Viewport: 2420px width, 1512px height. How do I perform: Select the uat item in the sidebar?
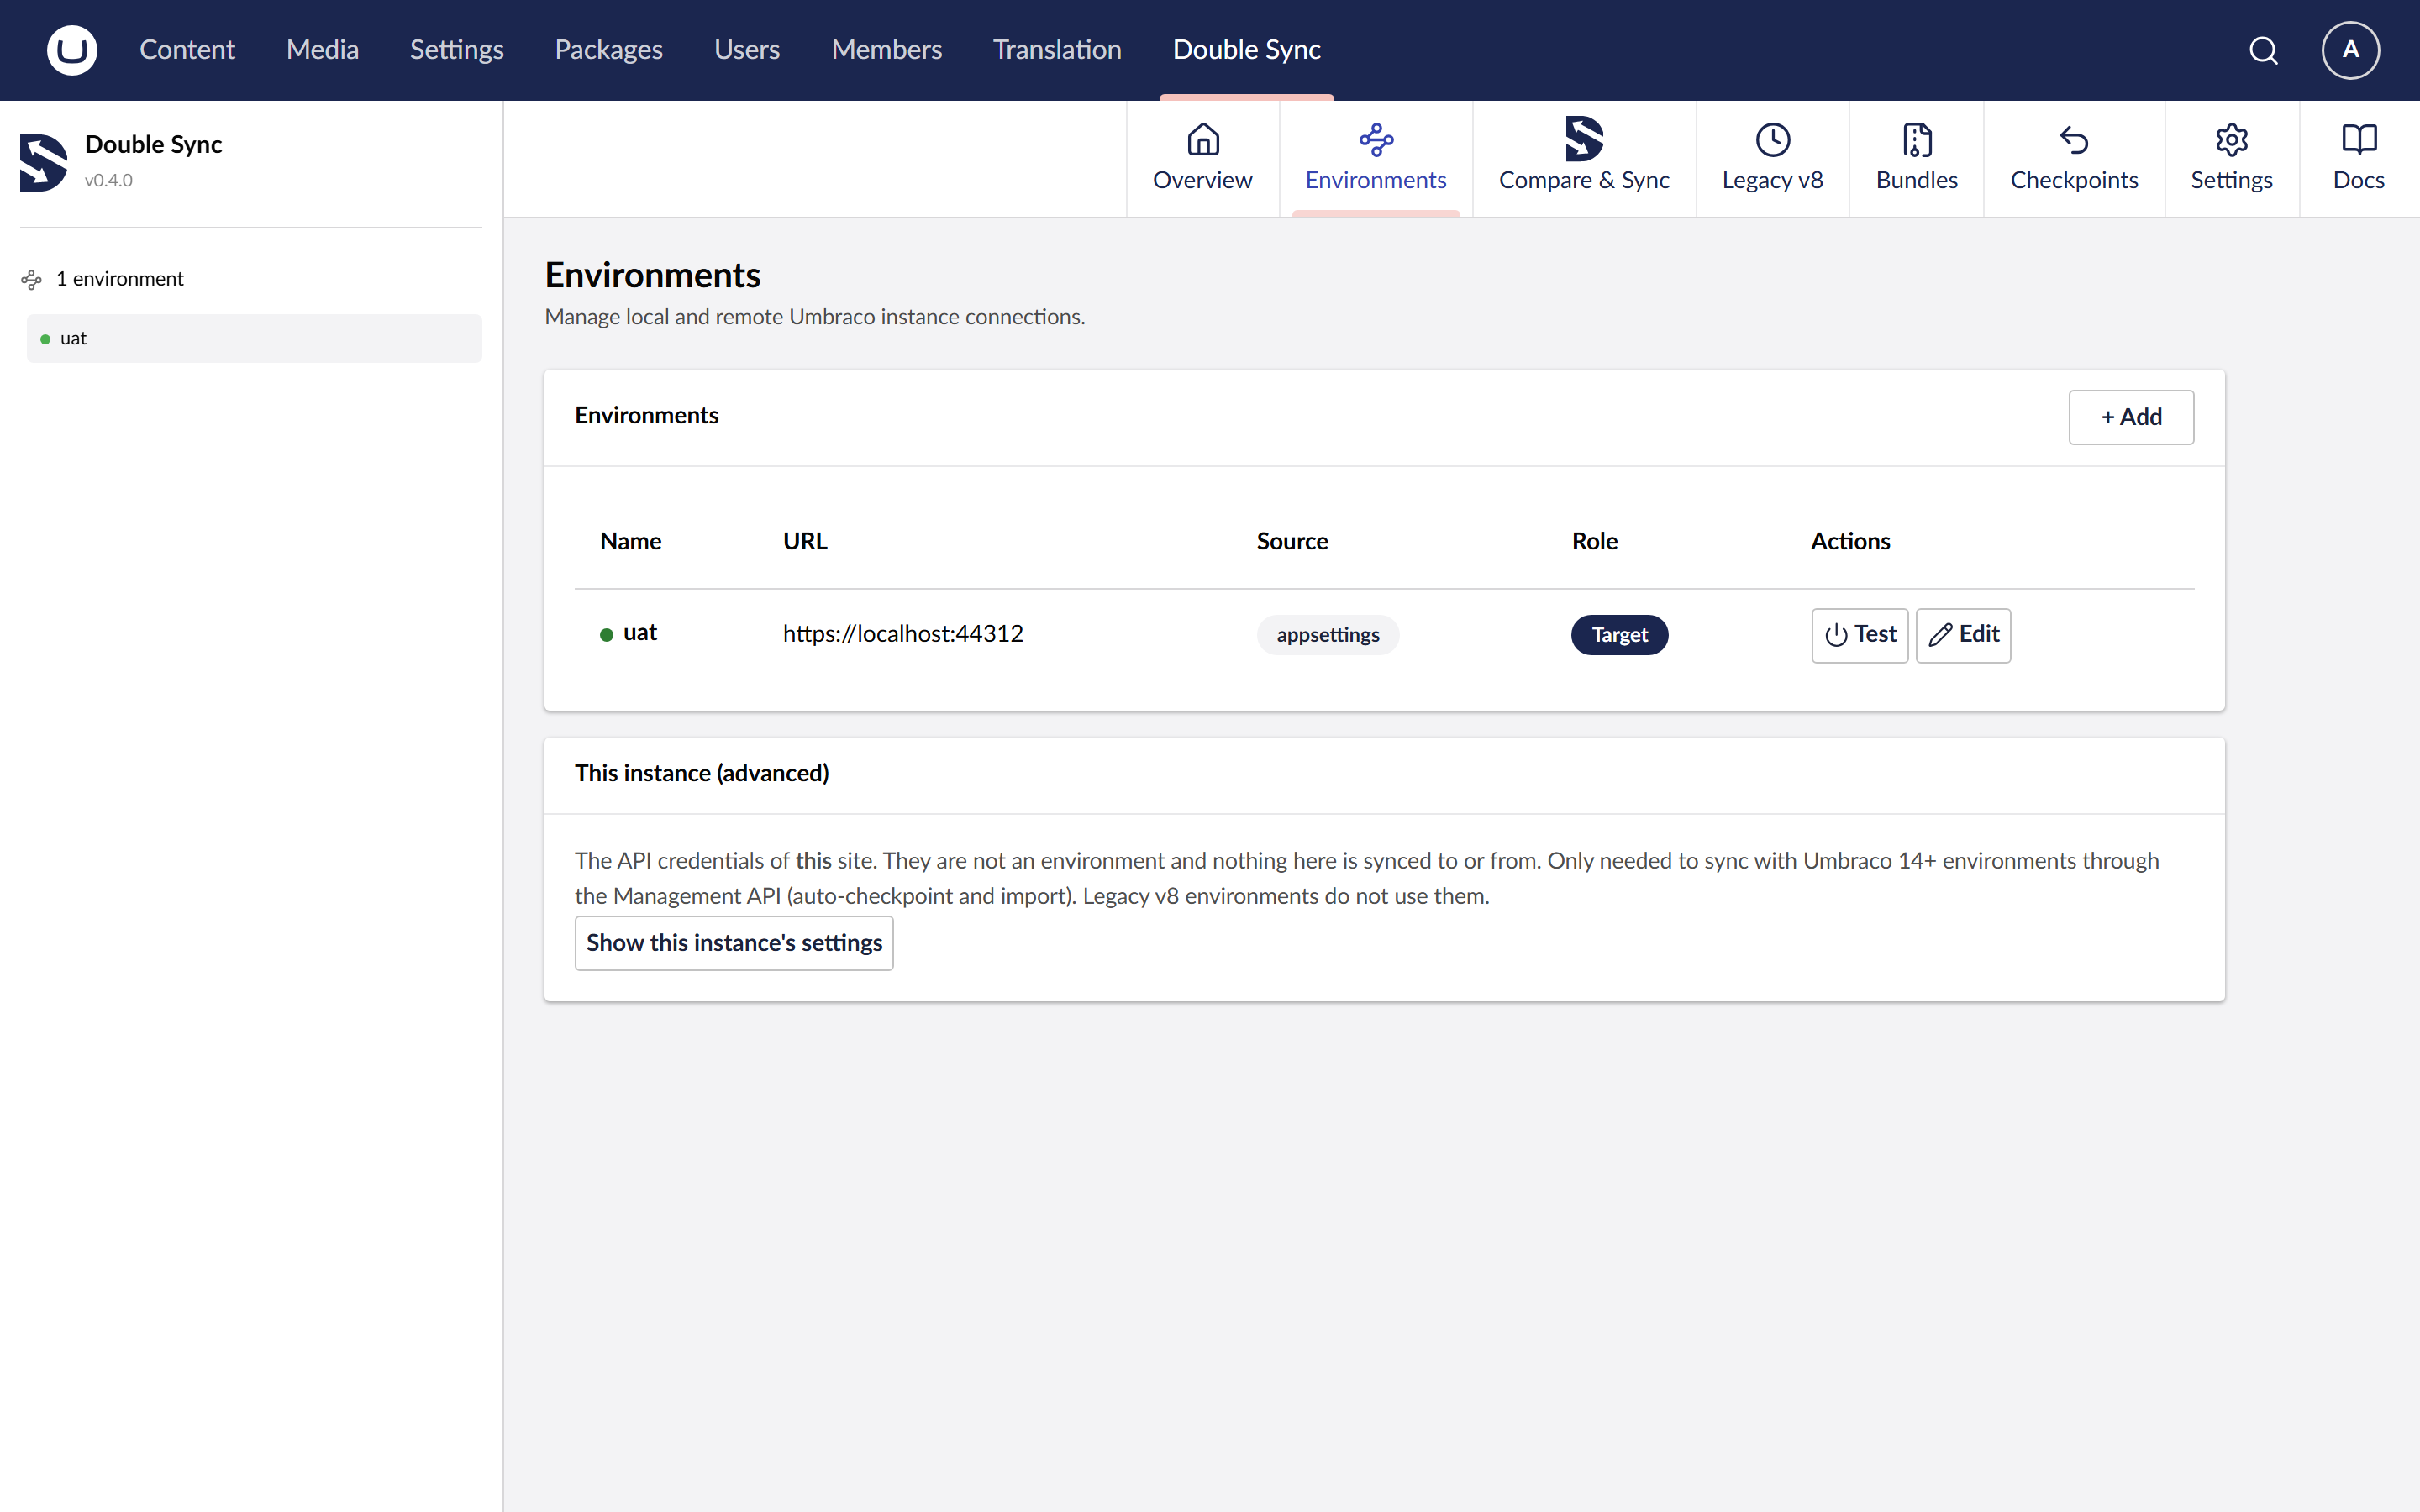click(x=254, y=338)
